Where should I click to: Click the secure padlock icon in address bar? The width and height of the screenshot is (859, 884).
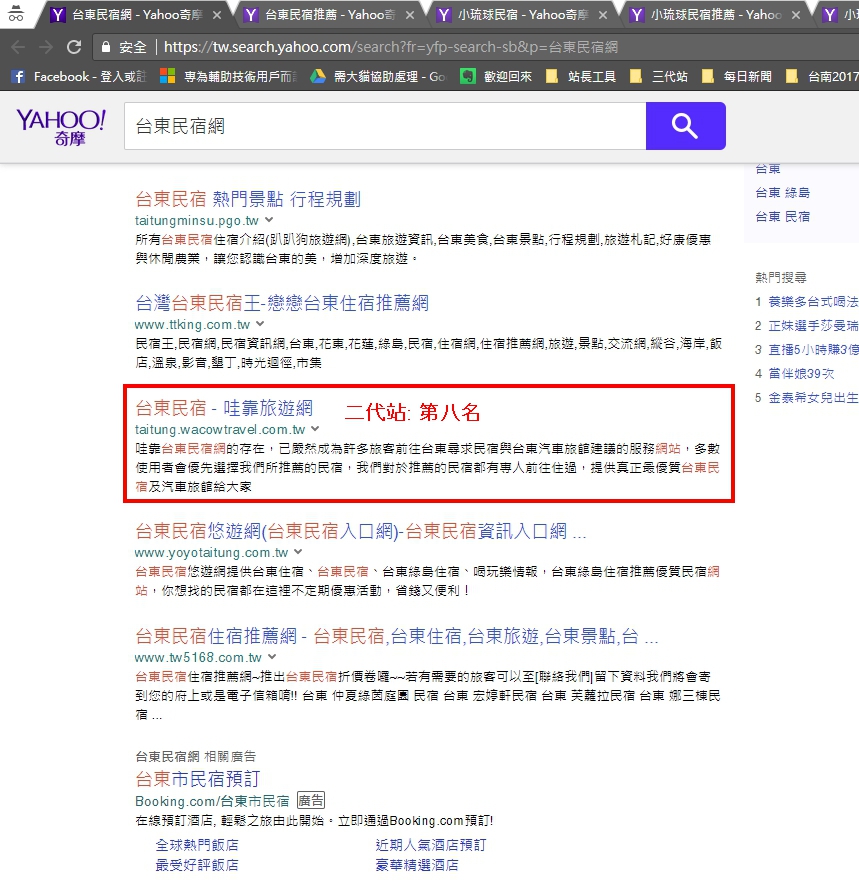[x=105, y=47]
